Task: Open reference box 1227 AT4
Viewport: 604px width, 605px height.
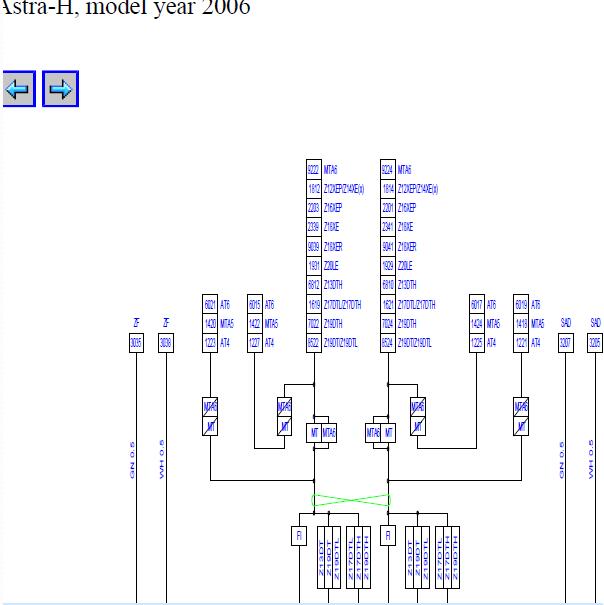Action: coord(255,343)
